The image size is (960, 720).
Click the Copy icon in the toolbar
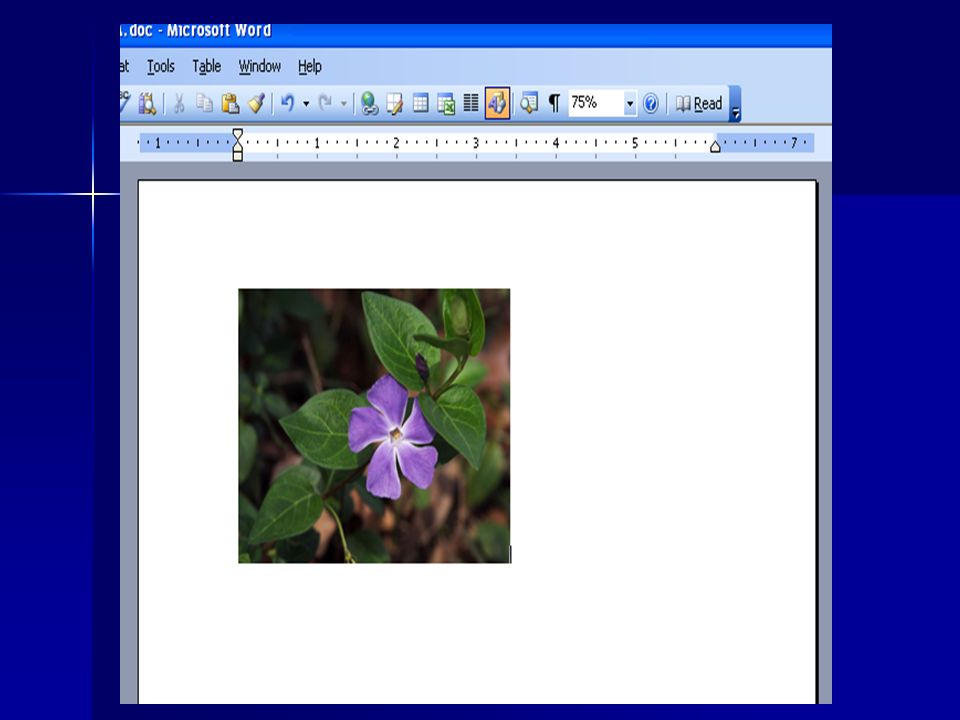(x=204, y=103)
